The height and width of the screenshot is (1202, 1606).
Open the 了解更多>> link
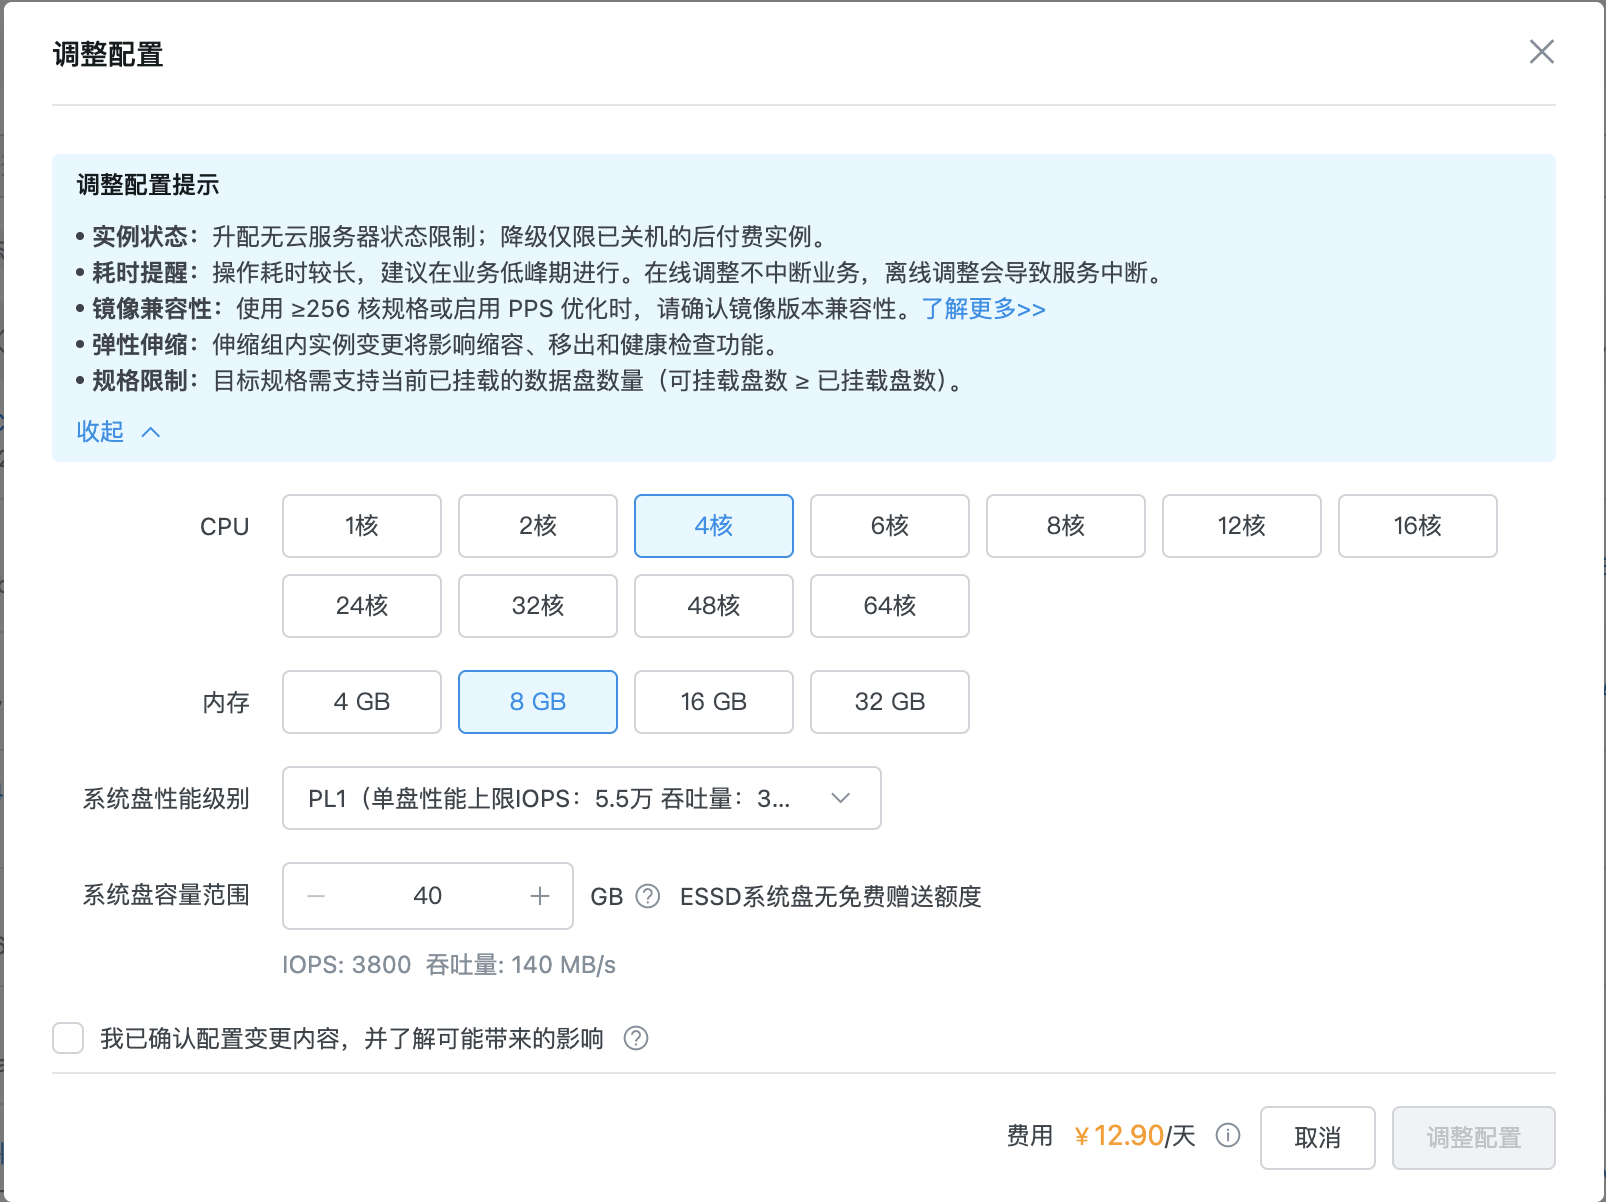point(983,309)
